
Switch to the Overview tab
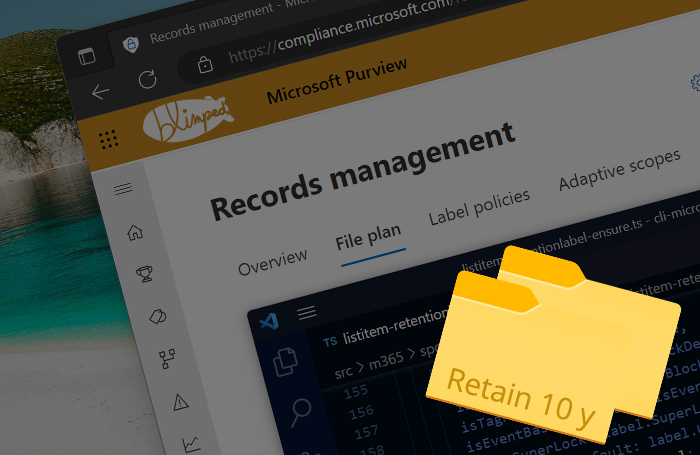(x=272, y=263)
